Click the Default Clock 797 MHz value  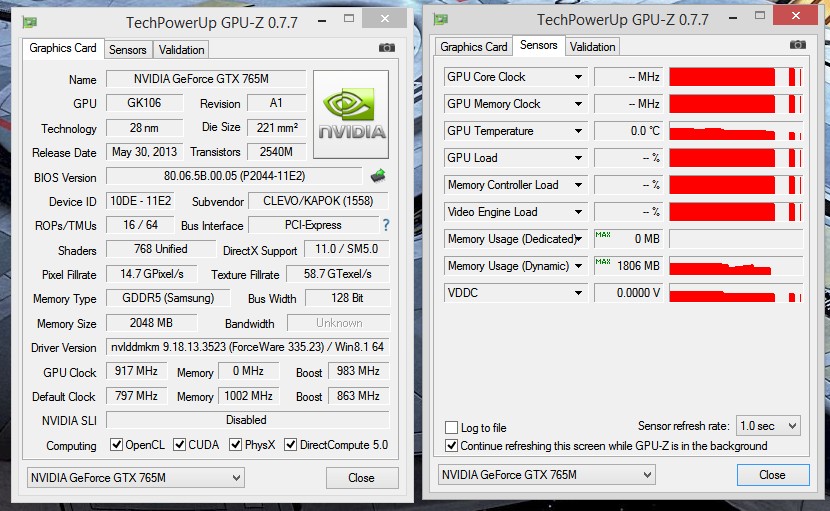(137, 396)
